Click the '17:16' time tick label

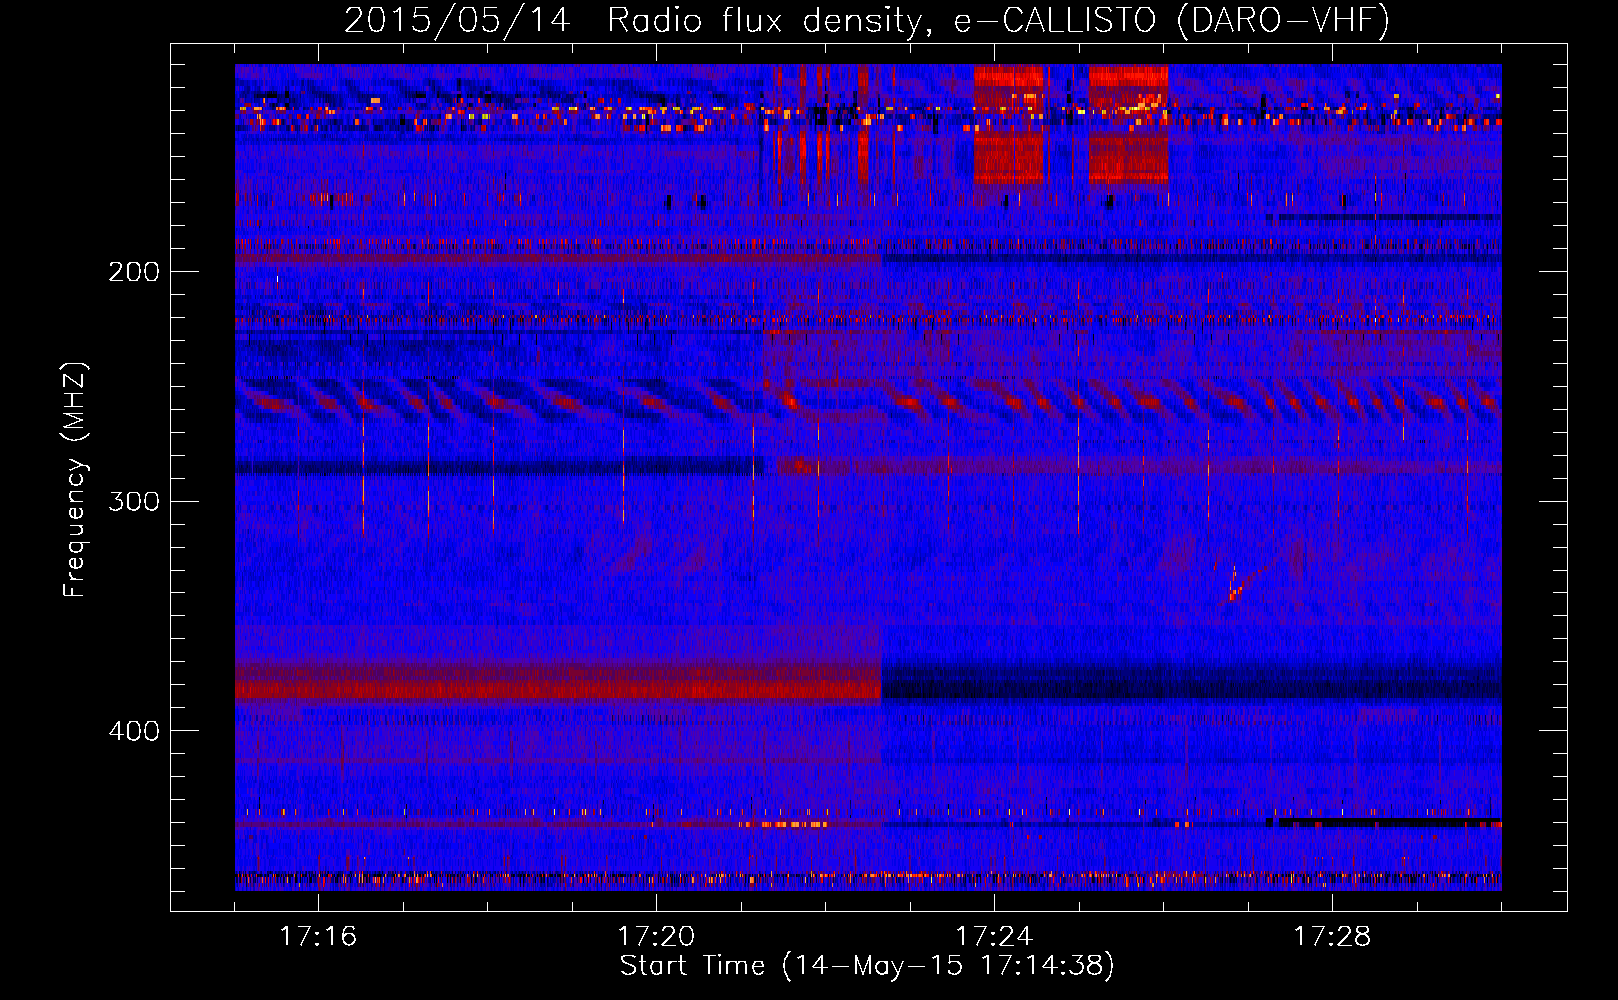(318, 936)
